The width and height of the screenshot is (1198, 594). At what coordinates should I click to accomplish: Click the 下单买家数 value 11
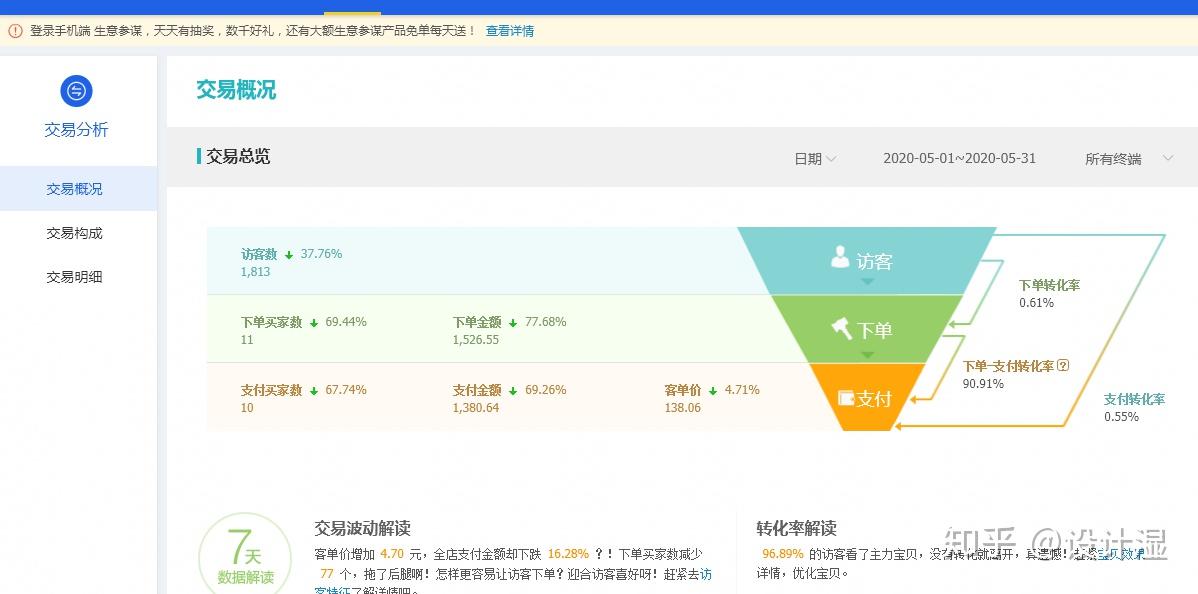(x=247, y=339)
